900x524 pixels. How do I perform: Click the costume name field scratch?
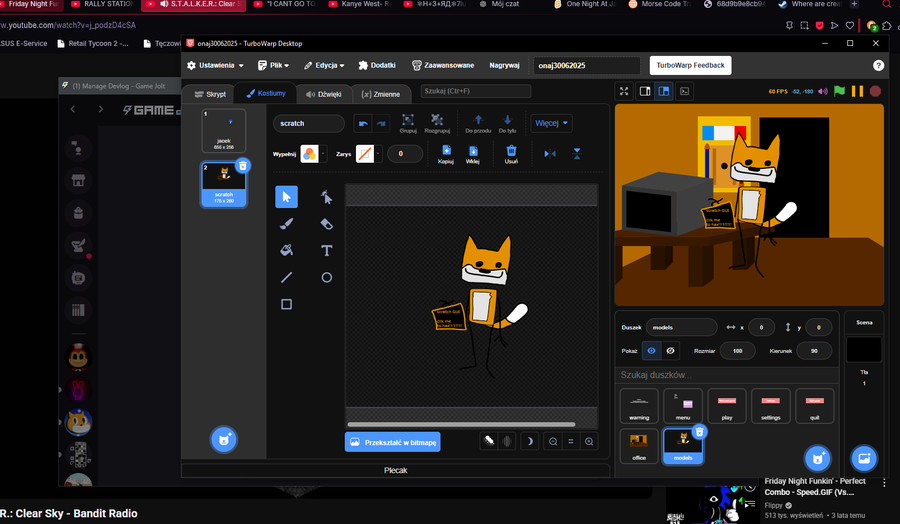[309, 123]
